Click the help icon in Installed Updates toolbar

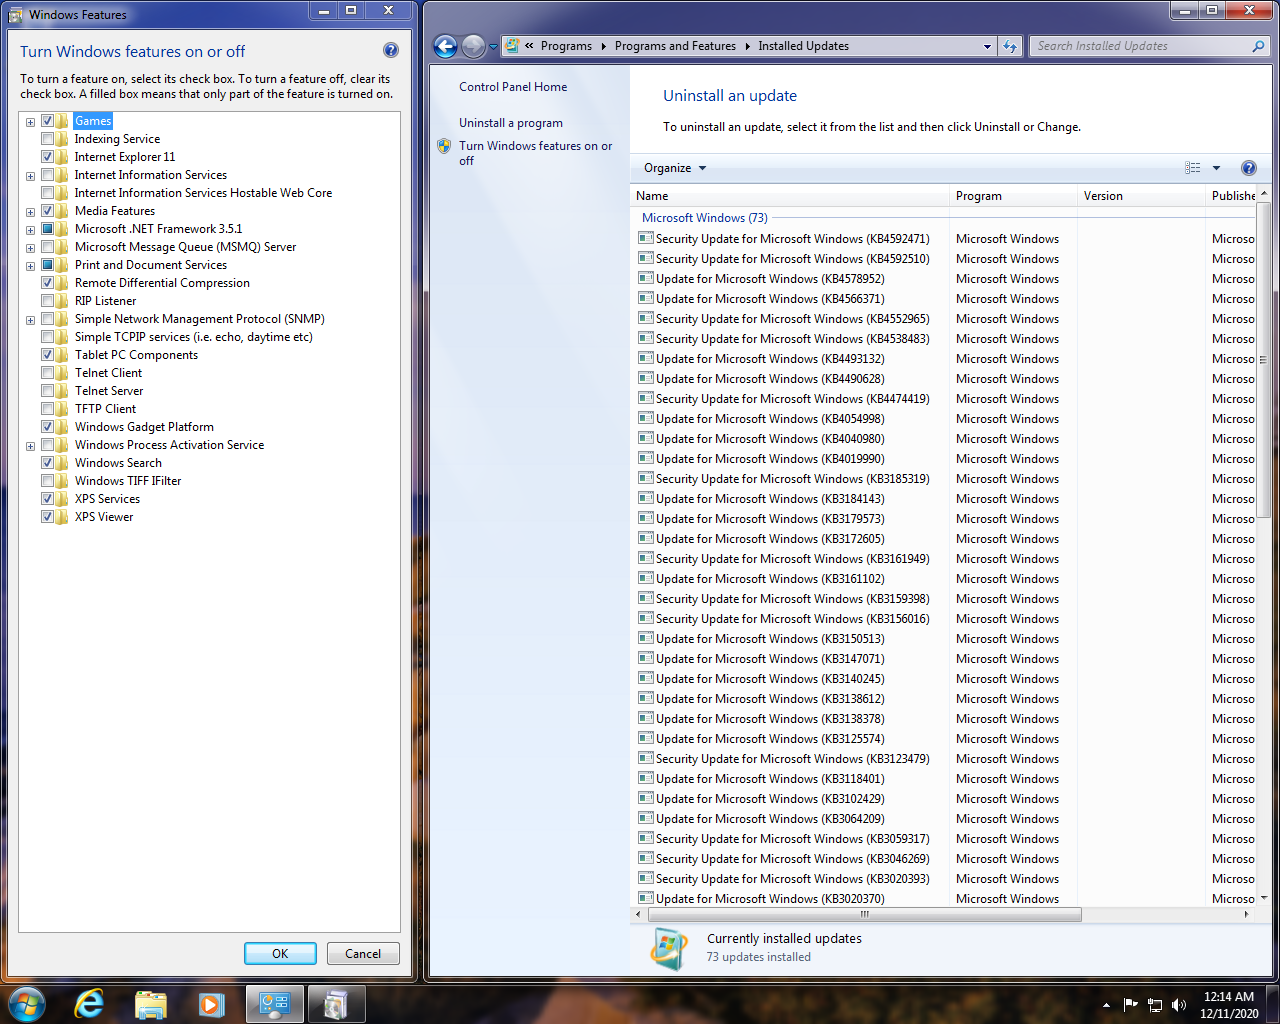point(1248,168)
